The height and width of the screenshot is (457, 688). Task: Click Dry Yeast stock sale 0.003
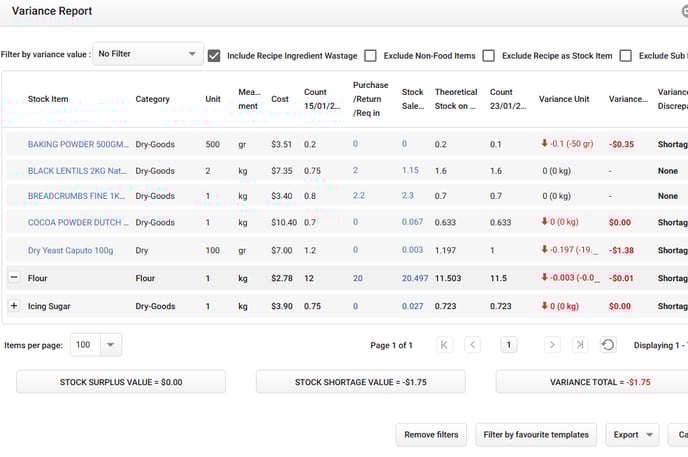tap(412, 250)
